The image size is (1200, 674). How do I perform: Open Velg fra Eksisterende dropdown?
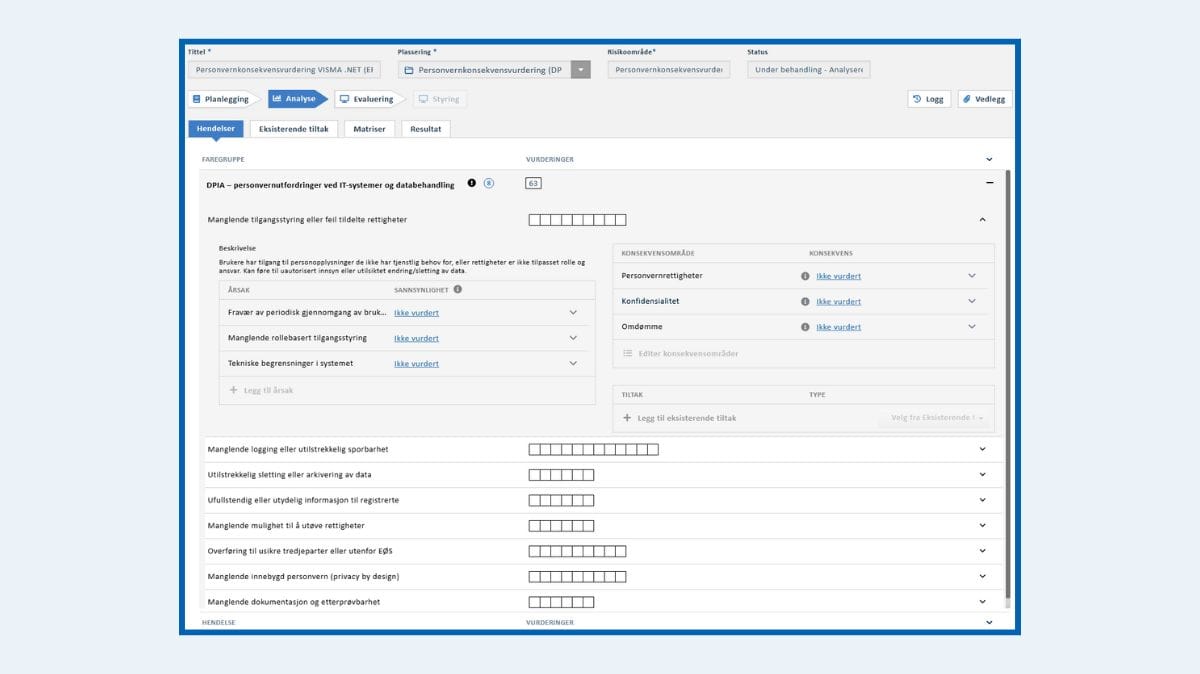pyautogui.click(x=935, y=418)
